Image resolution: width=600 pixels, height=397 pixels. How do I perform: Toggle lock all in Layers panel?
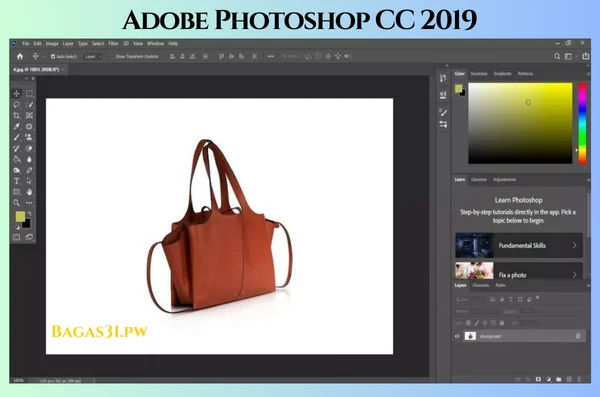click(502, 323)
